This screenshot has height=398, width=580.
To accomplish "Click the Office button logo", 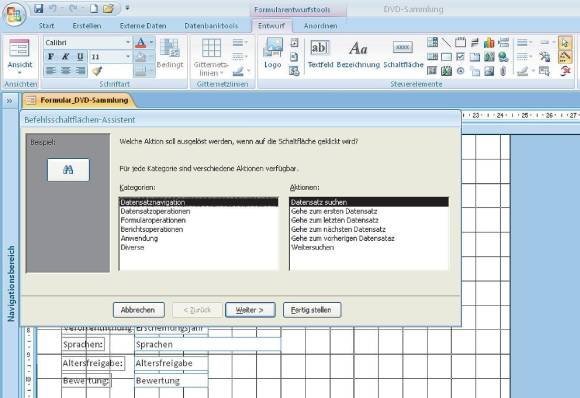I will tap(14, 15).
